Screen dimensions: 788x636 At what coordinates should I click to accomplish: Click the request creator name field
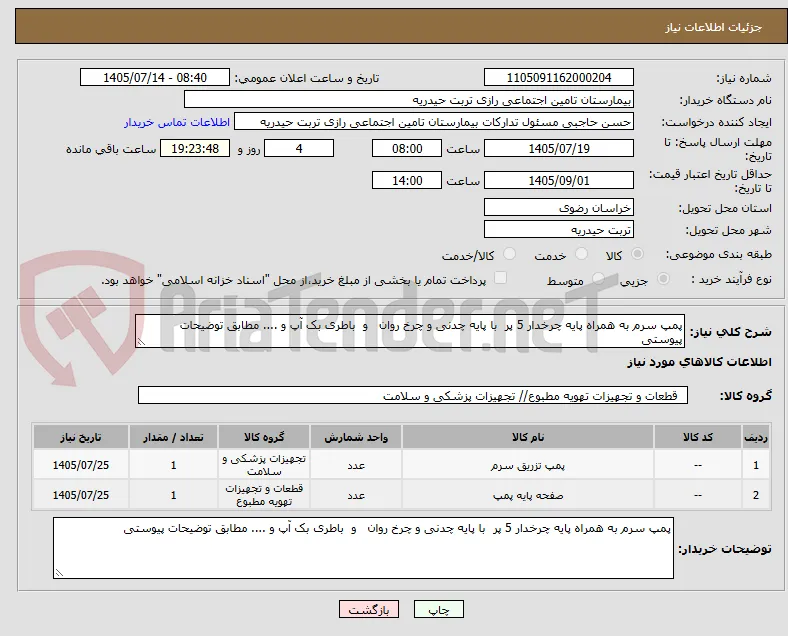[x=434, y=122]
